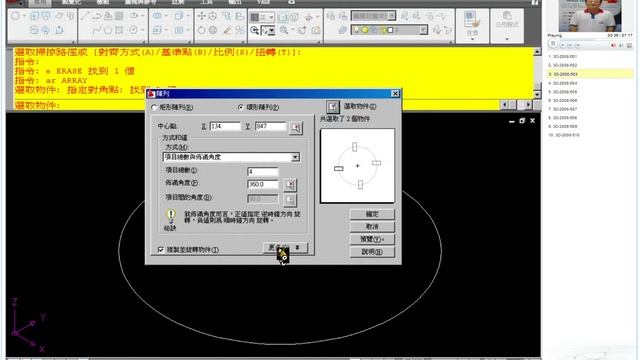Toggle the layer sun freeze icon
The height and width of the screenshot is (360, 640).
(365, 30)
